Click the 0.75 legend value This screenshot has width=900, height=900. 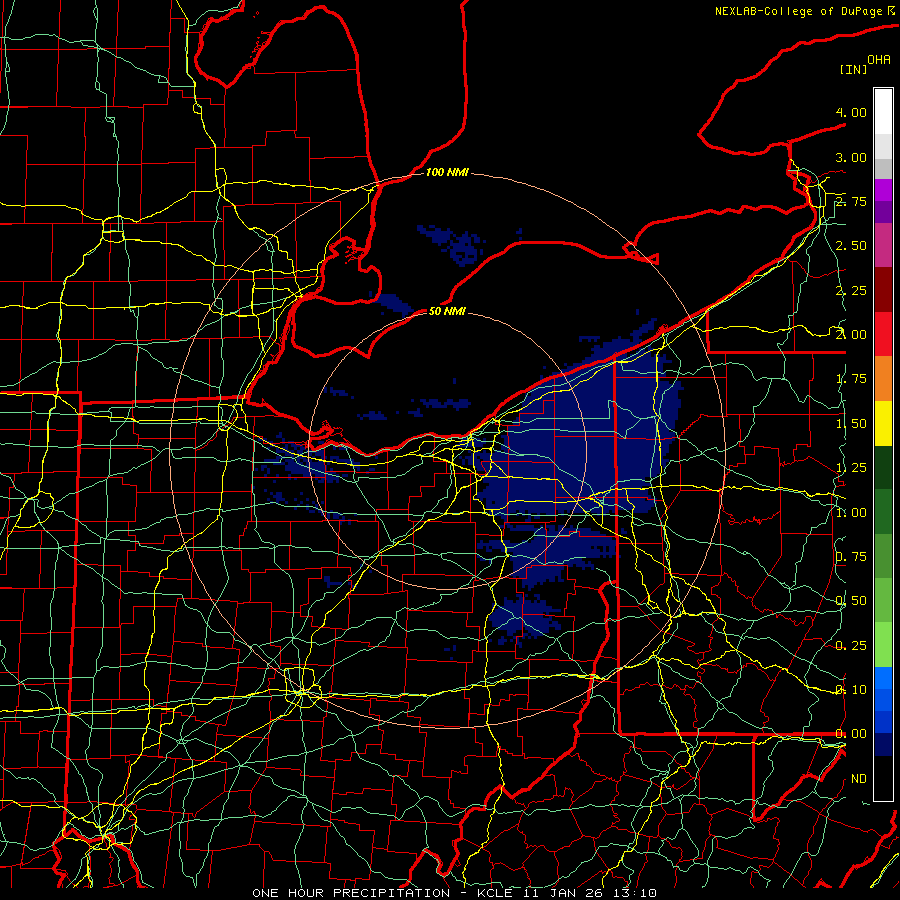pos(851,557)
